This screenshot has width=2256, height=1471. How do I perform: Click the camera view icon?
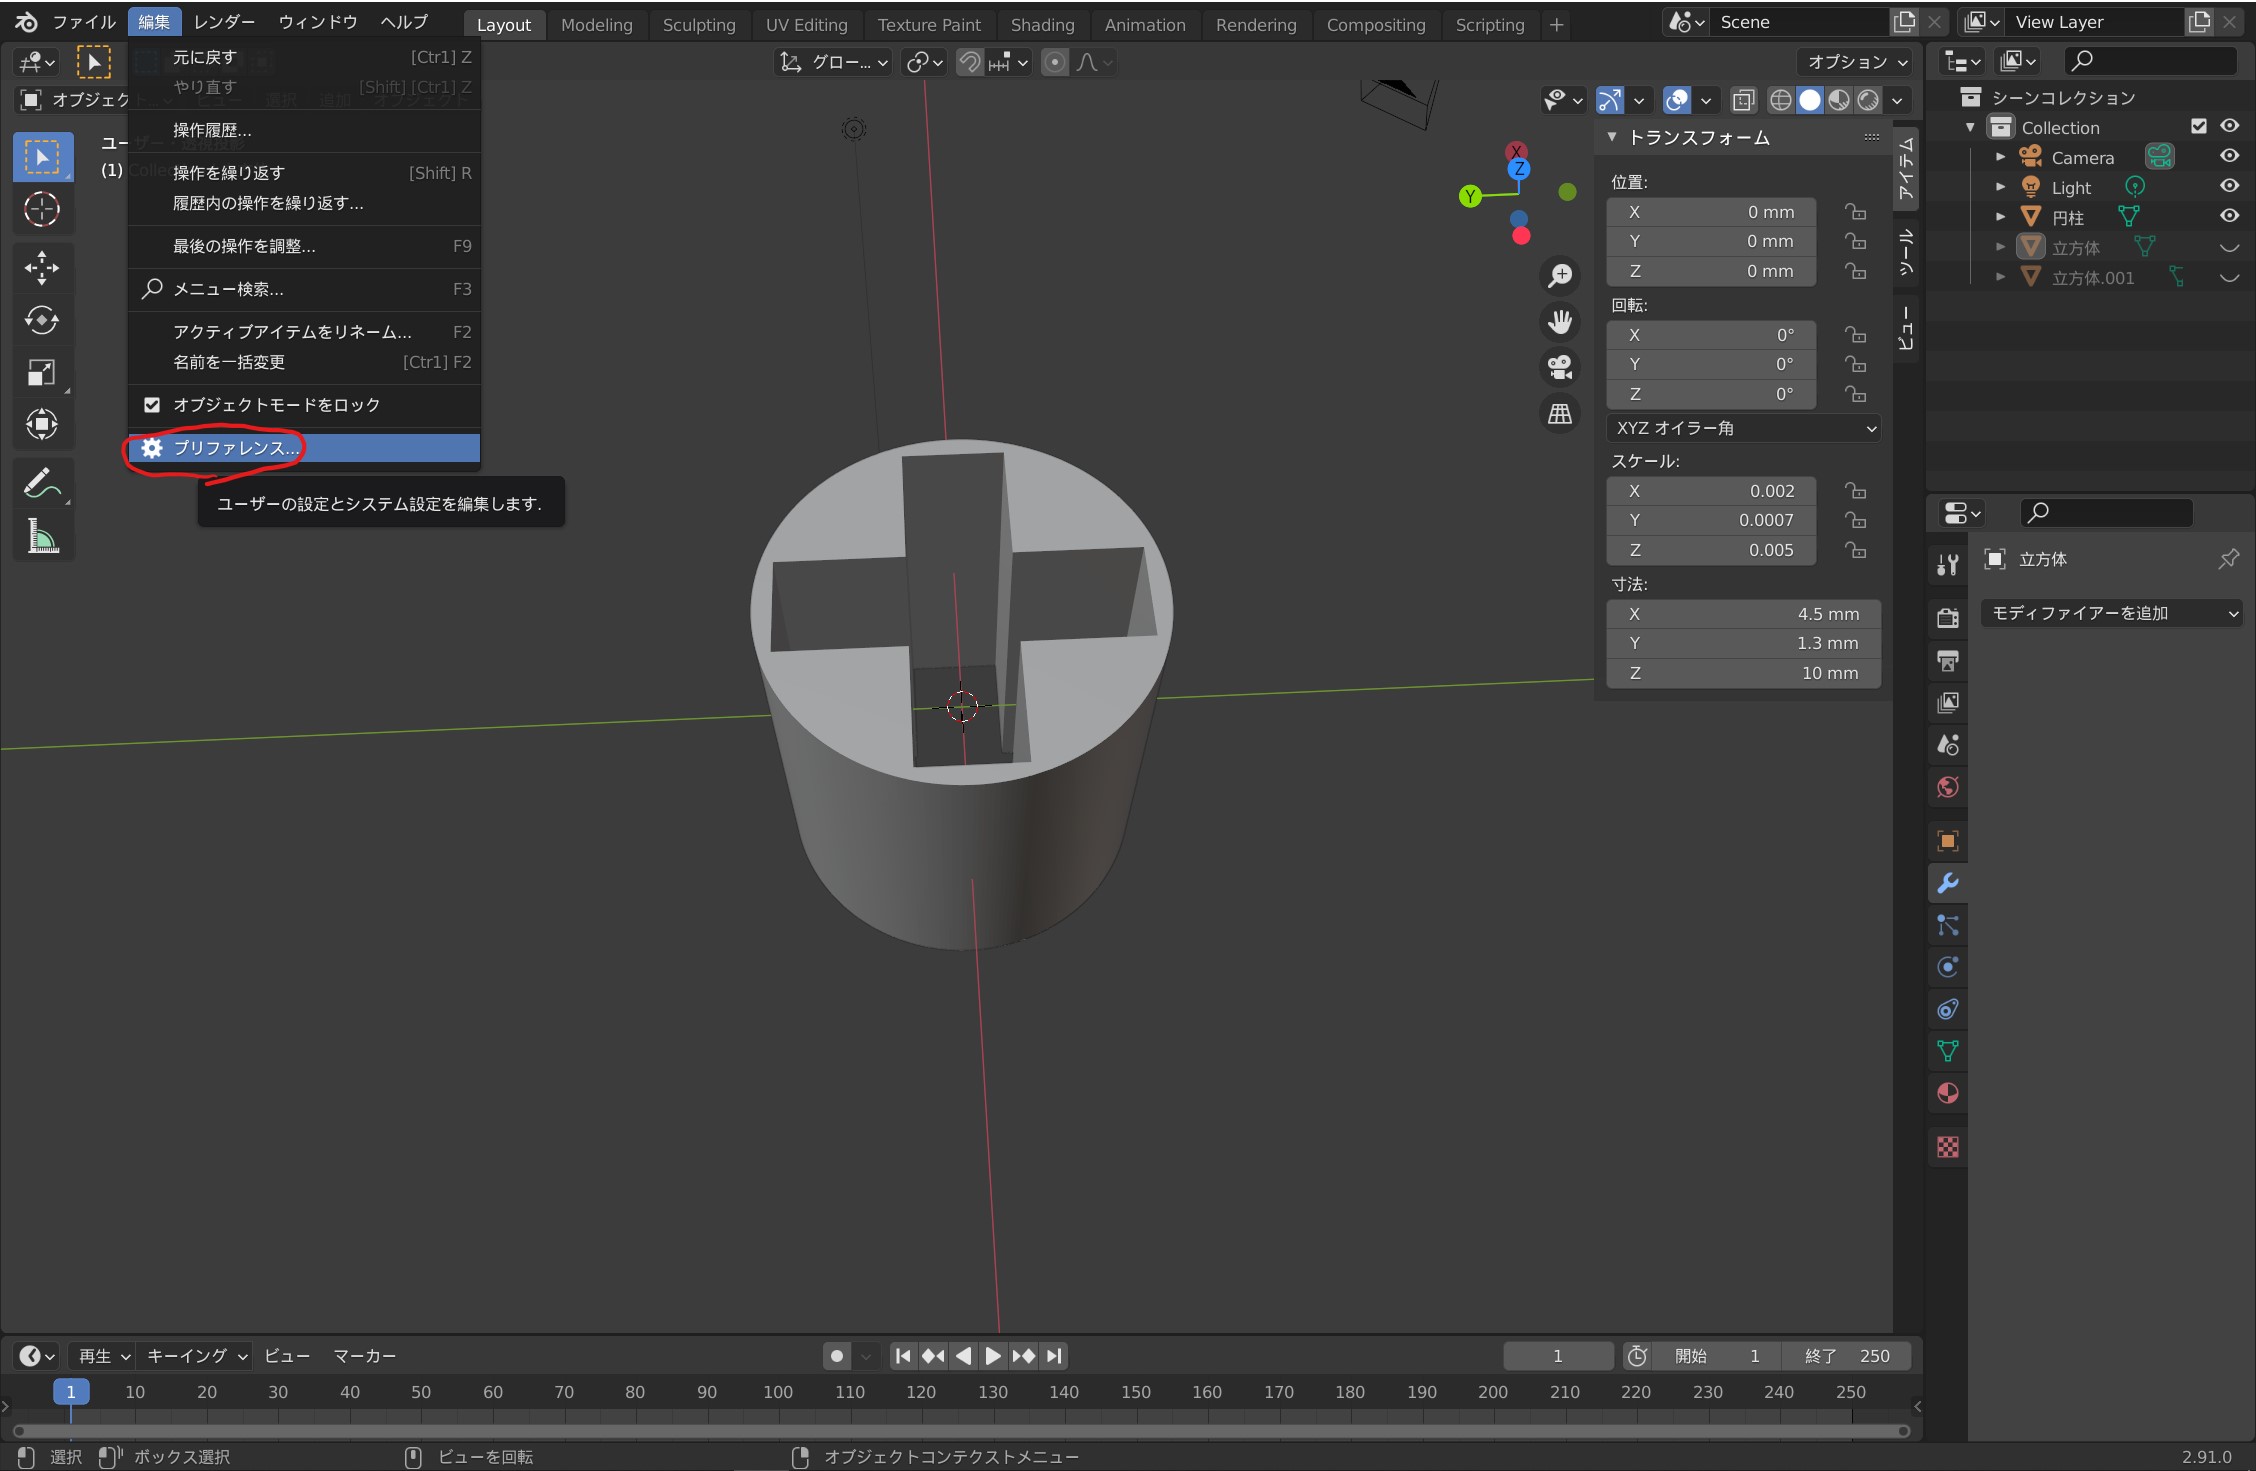click(x=1560, y=367)
